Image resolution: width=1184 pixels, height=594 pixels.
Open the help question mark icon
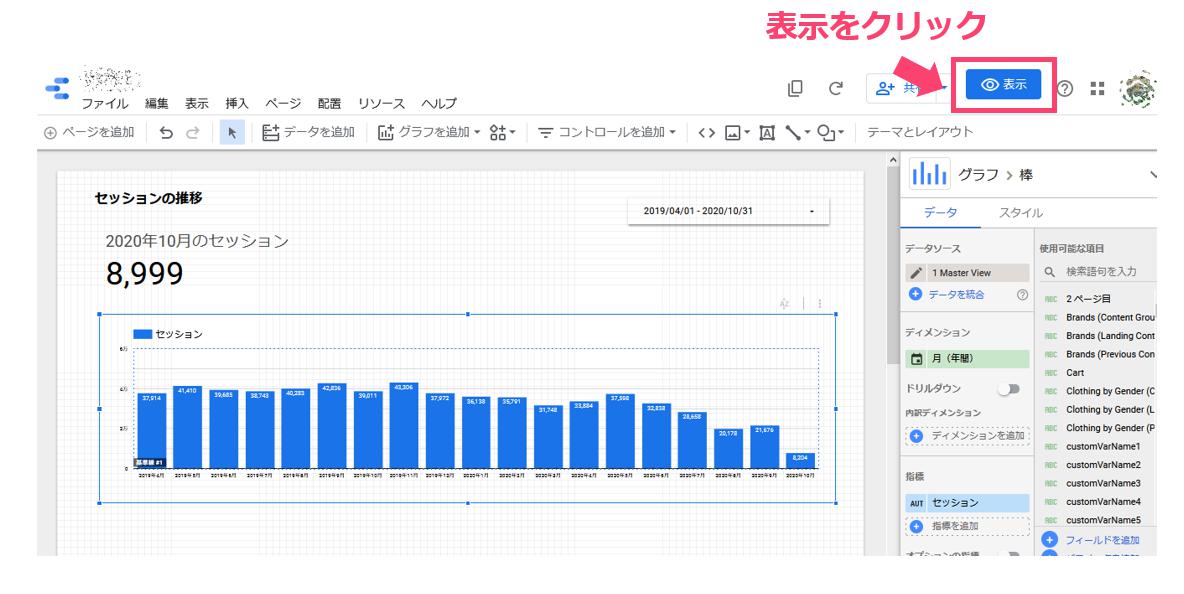(1065, 88)
